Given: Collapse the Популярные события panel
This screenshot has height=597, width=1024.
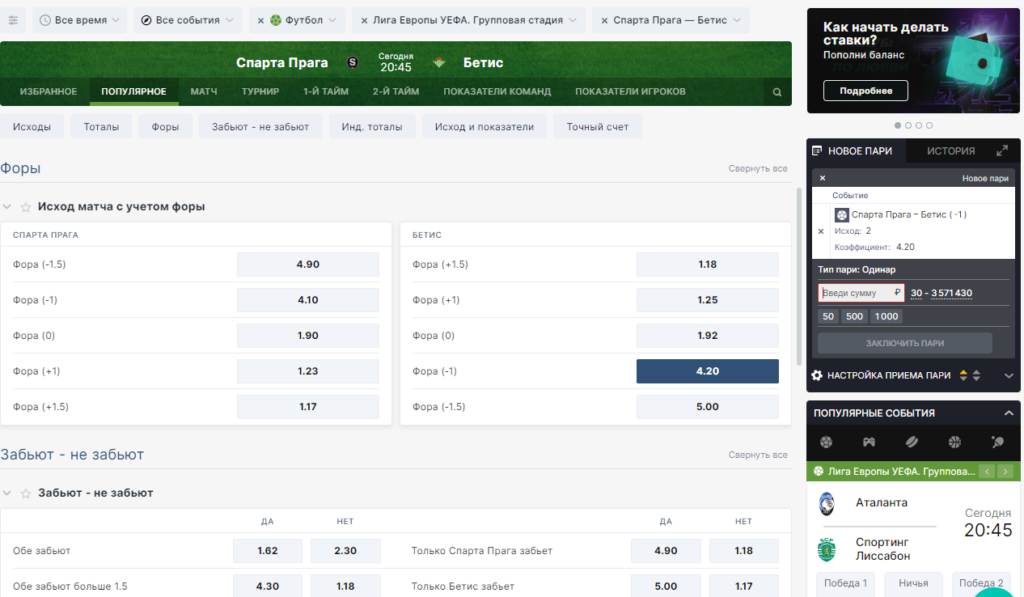Looking at the screenshot, I should 1008,413.
